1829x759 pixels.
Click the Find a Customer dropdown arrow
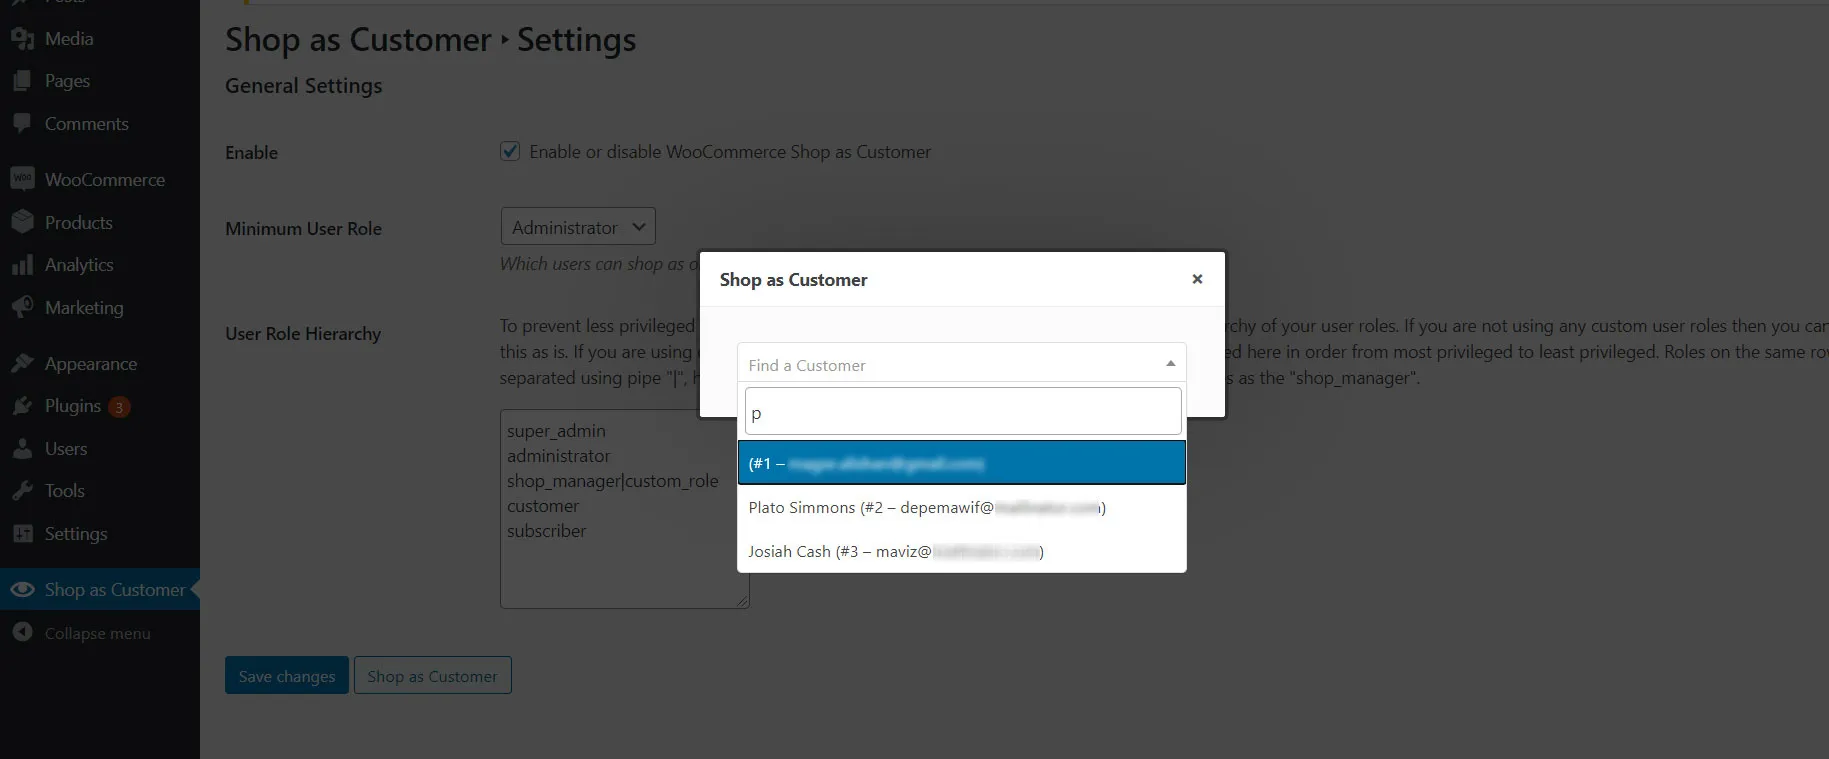[x=1170, y=363]
